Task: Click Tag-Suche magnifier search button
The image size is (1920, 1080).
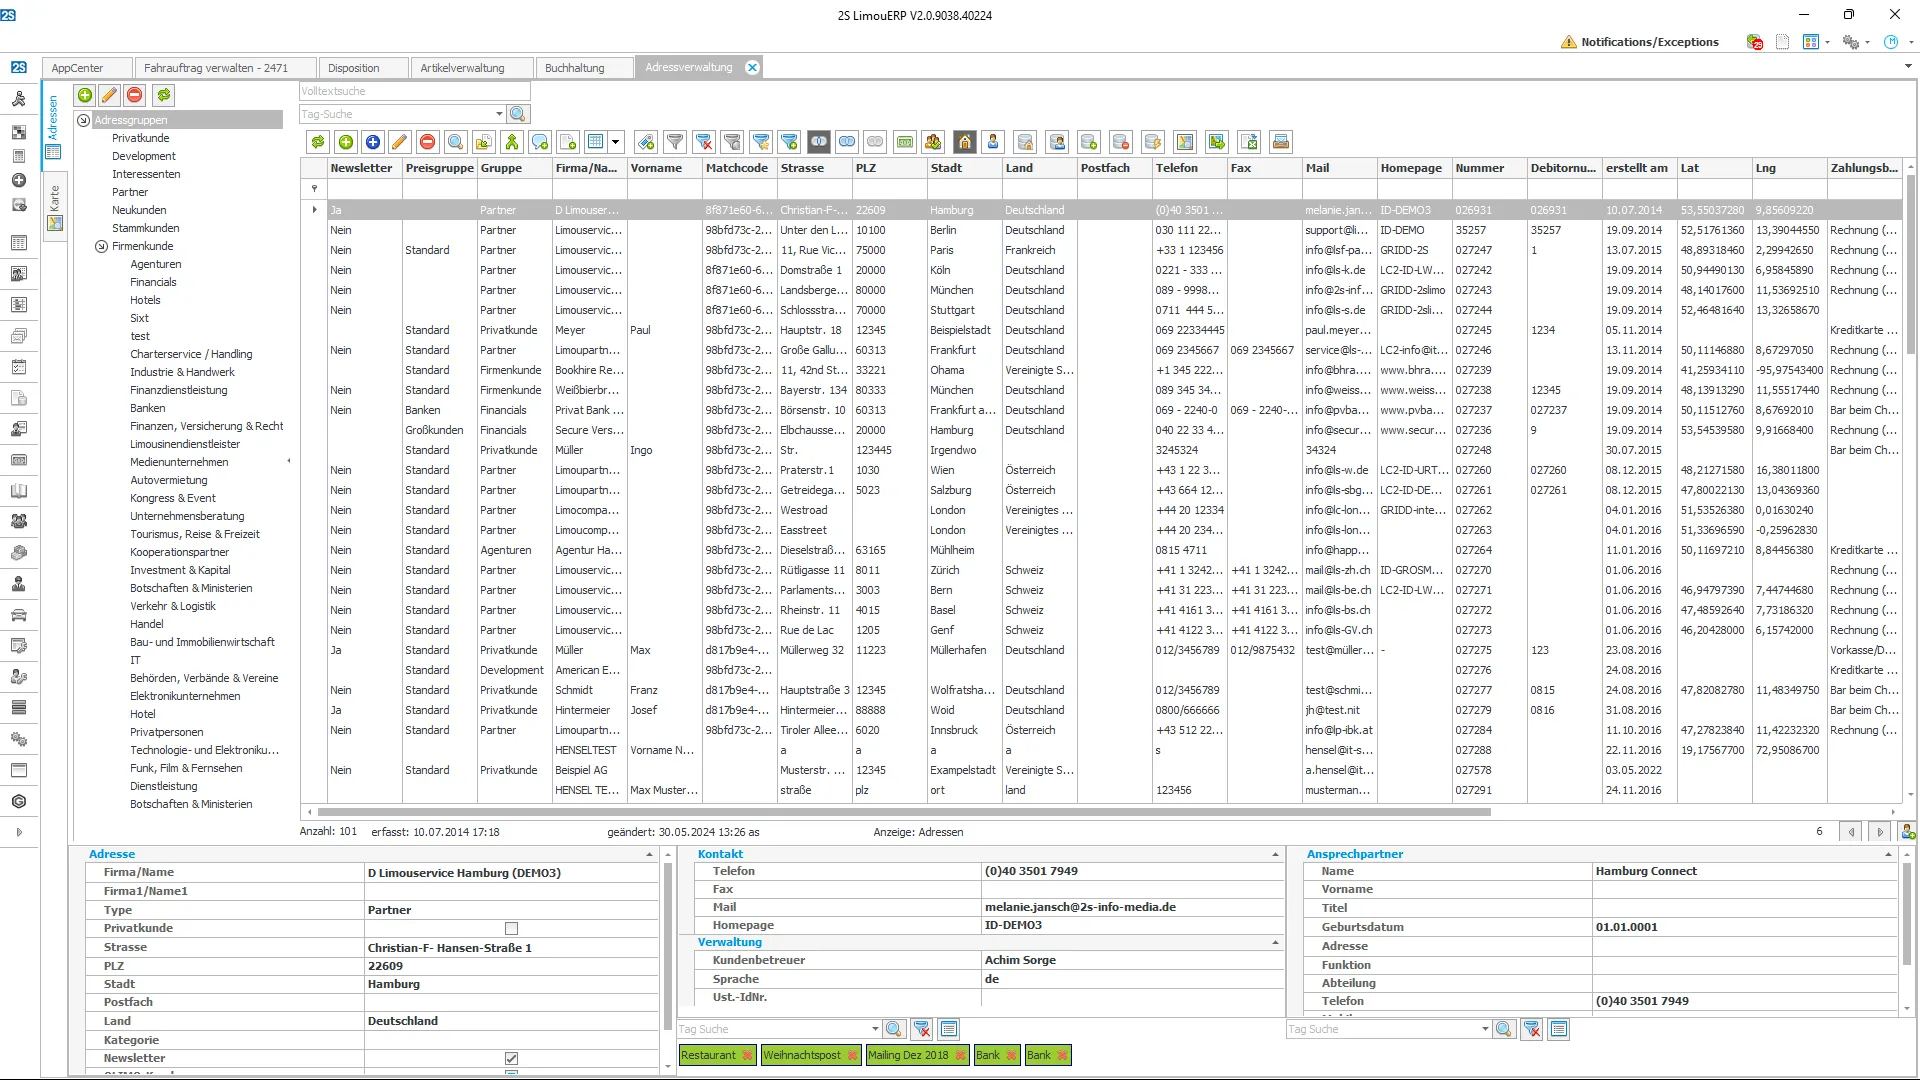Action: point(518,114)
